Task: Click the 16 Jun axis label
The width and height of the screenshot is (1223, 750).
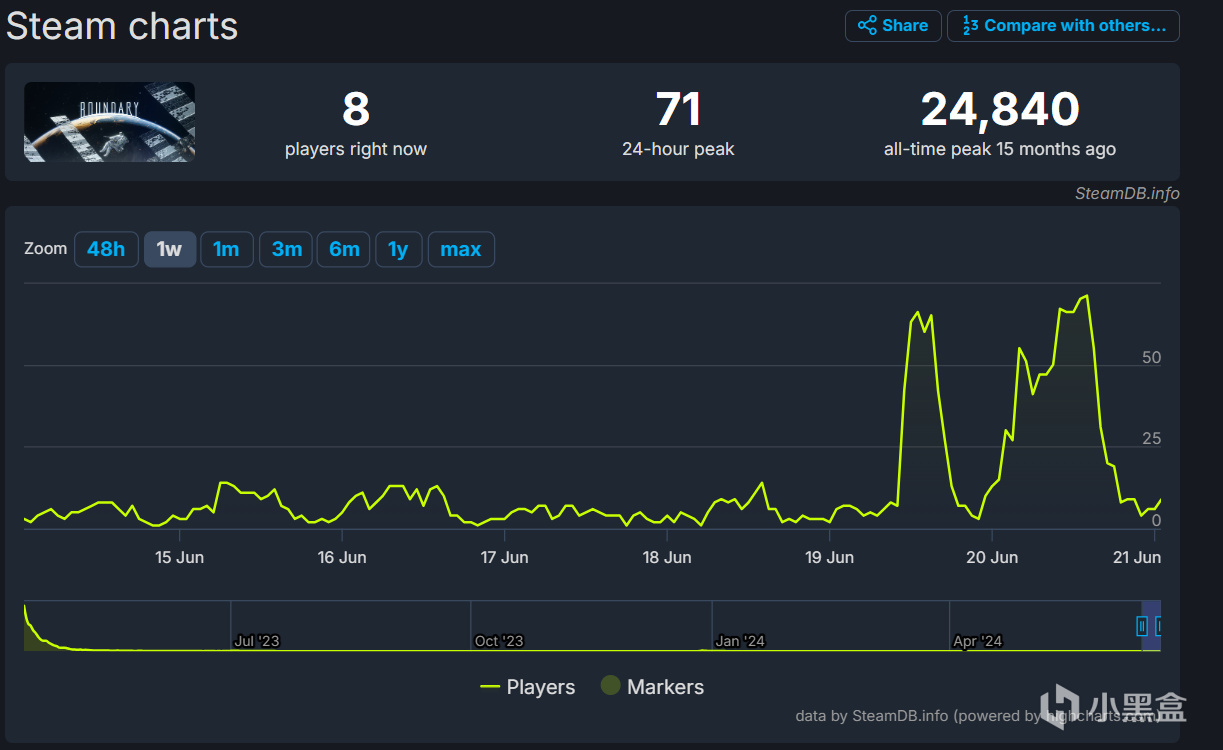Action: pos(342,557)
